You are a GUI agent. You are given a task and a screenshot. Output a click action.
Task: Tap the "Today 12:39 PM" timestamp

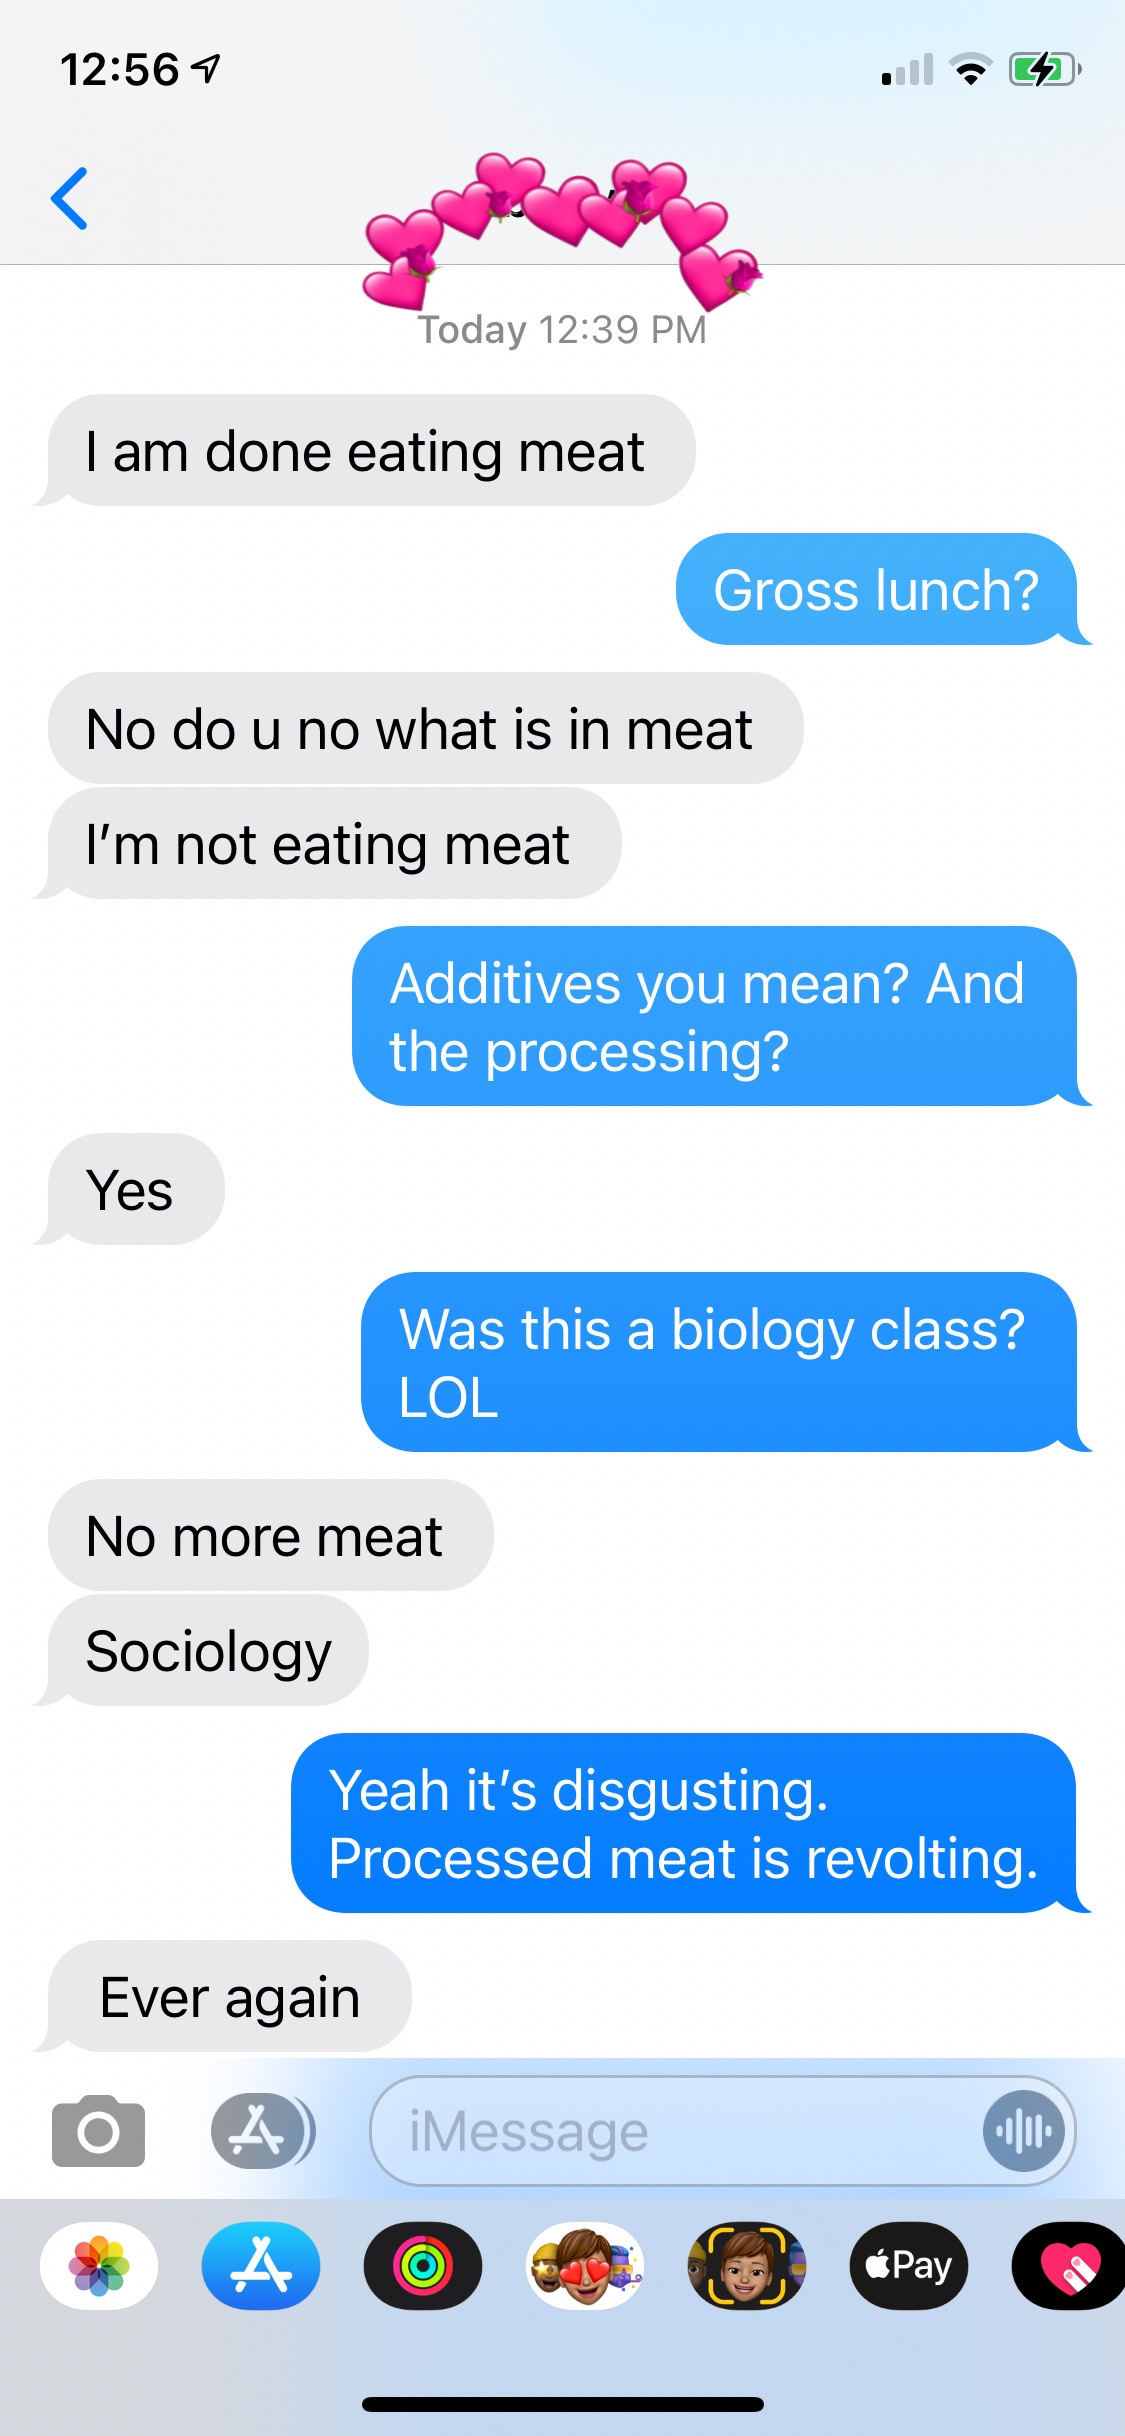(x=562, y=330)
